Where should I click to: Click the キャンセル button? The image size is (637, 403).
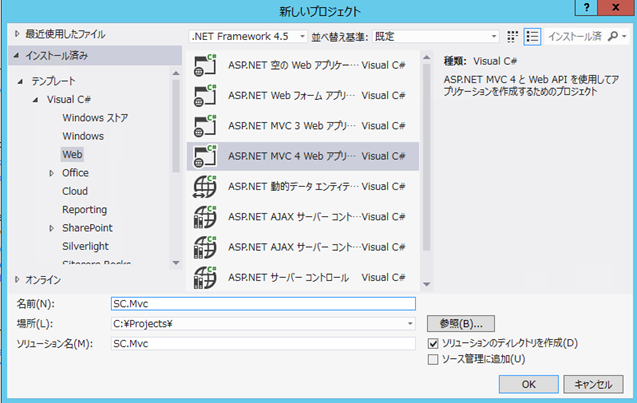tap(593, 384)
